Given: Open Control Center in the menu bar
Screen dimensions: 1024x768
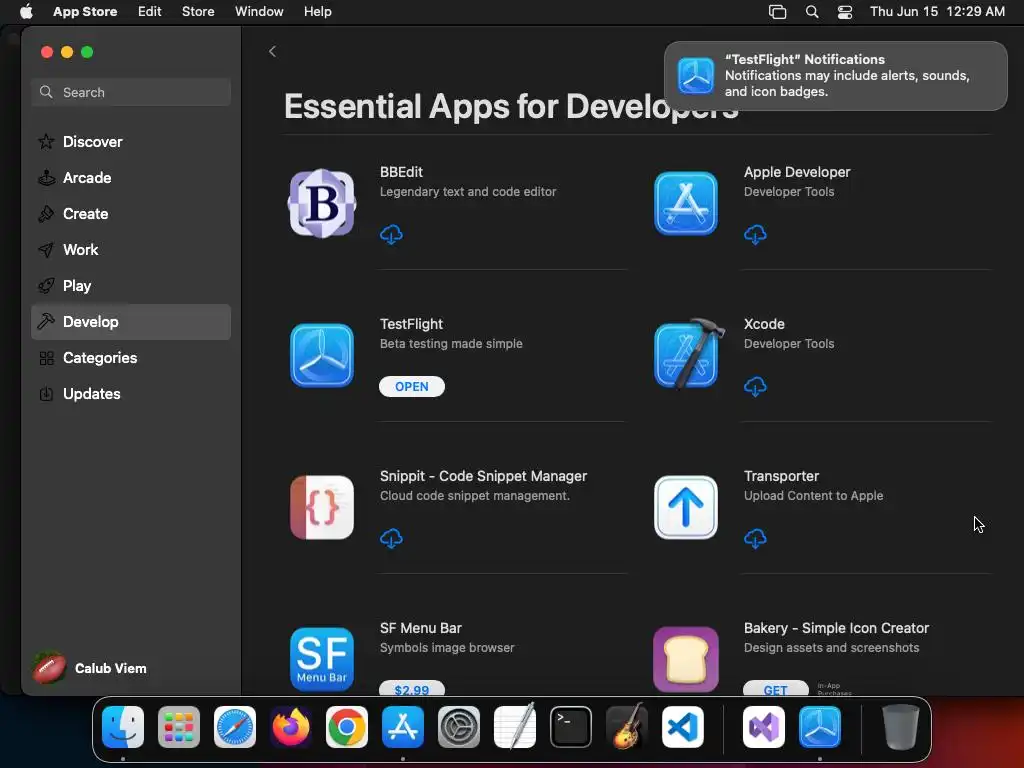Looking at the screenshot, I should click(845, 12).
